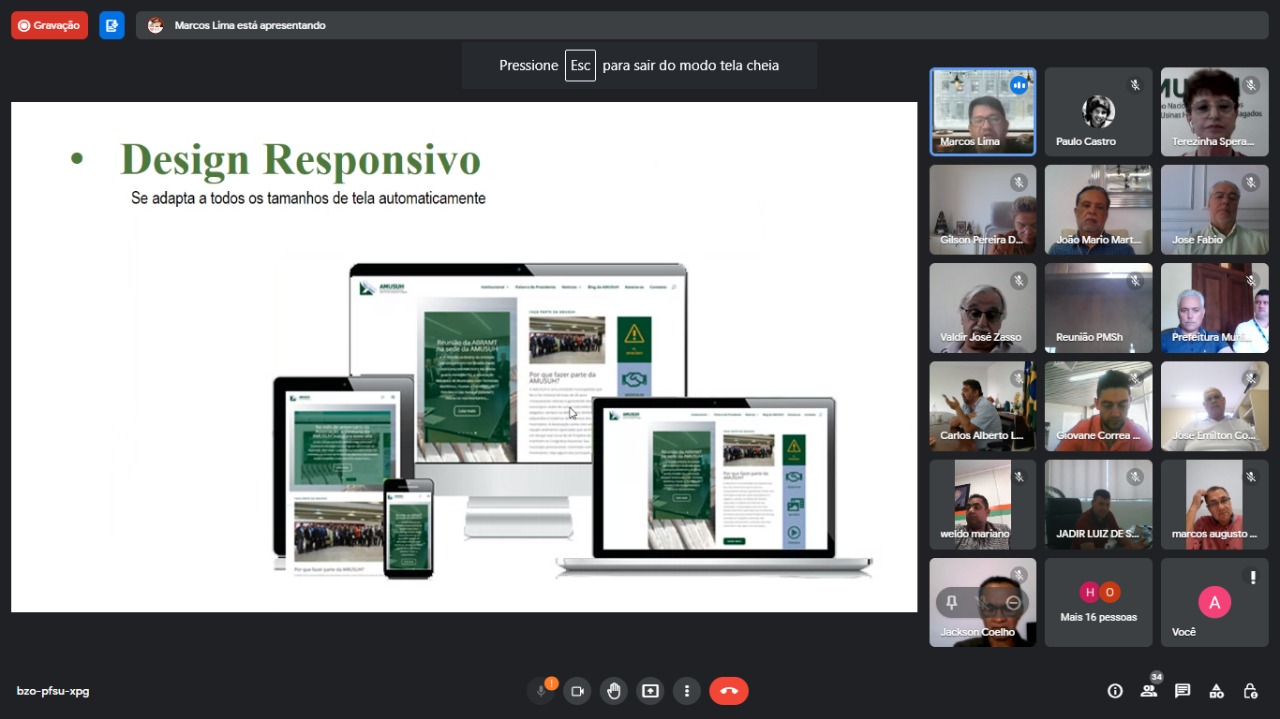Screen dimensions: 1280x719
Task: Click the muted mic icon on Gilson Pereira's tile
Action: [1019, 183]
